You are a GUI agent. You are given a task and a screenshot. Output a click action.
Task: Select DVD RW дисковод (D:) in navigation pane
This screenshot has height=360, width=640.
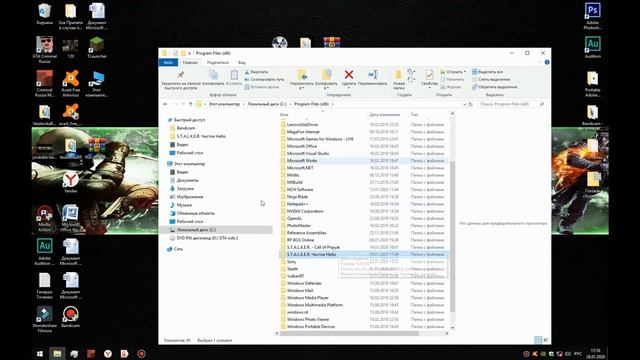tap(207, 238)
